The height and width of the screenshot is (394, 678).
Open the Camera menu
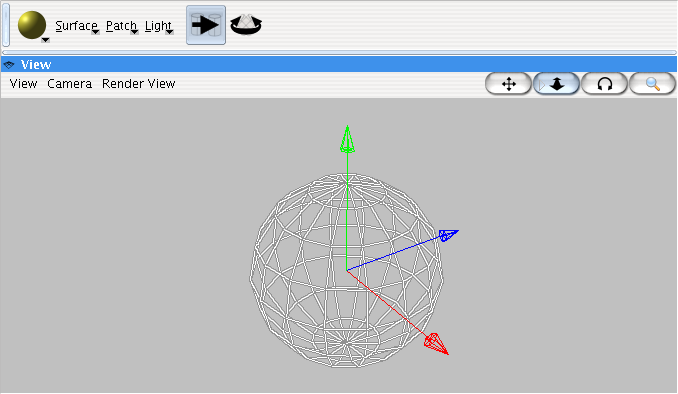click(69, 83)
